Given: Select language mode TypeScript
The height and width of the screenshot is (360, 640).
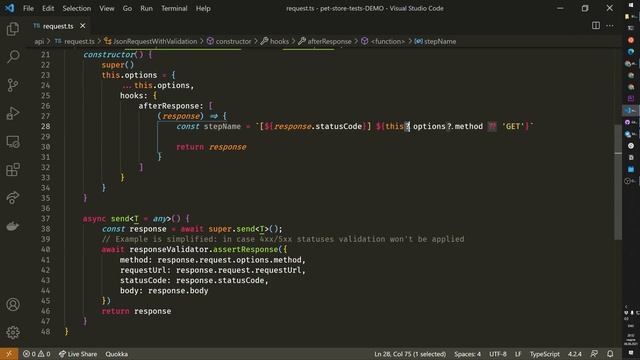Looking at the screenshot, I should coord(544,354).
